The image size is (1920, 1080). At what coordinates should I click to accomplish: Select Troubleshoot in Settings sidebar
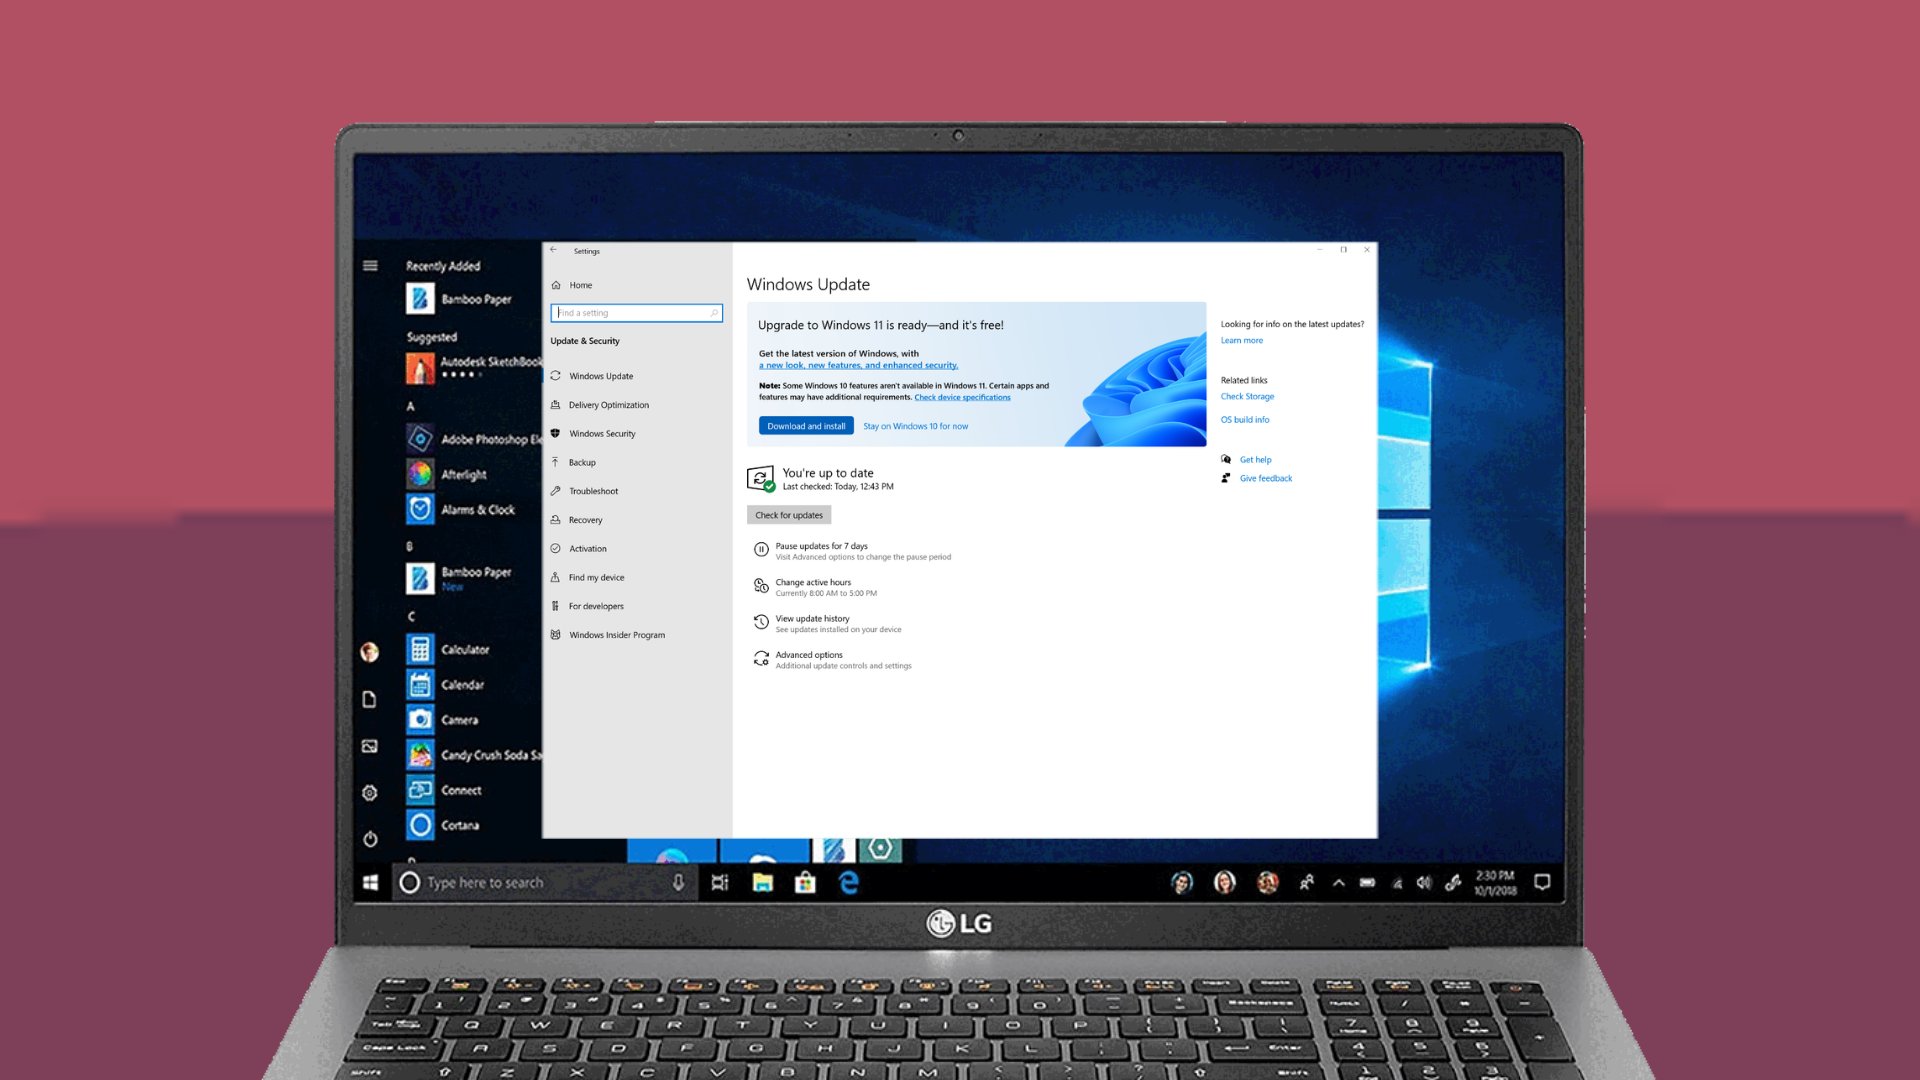coord(593,491)
